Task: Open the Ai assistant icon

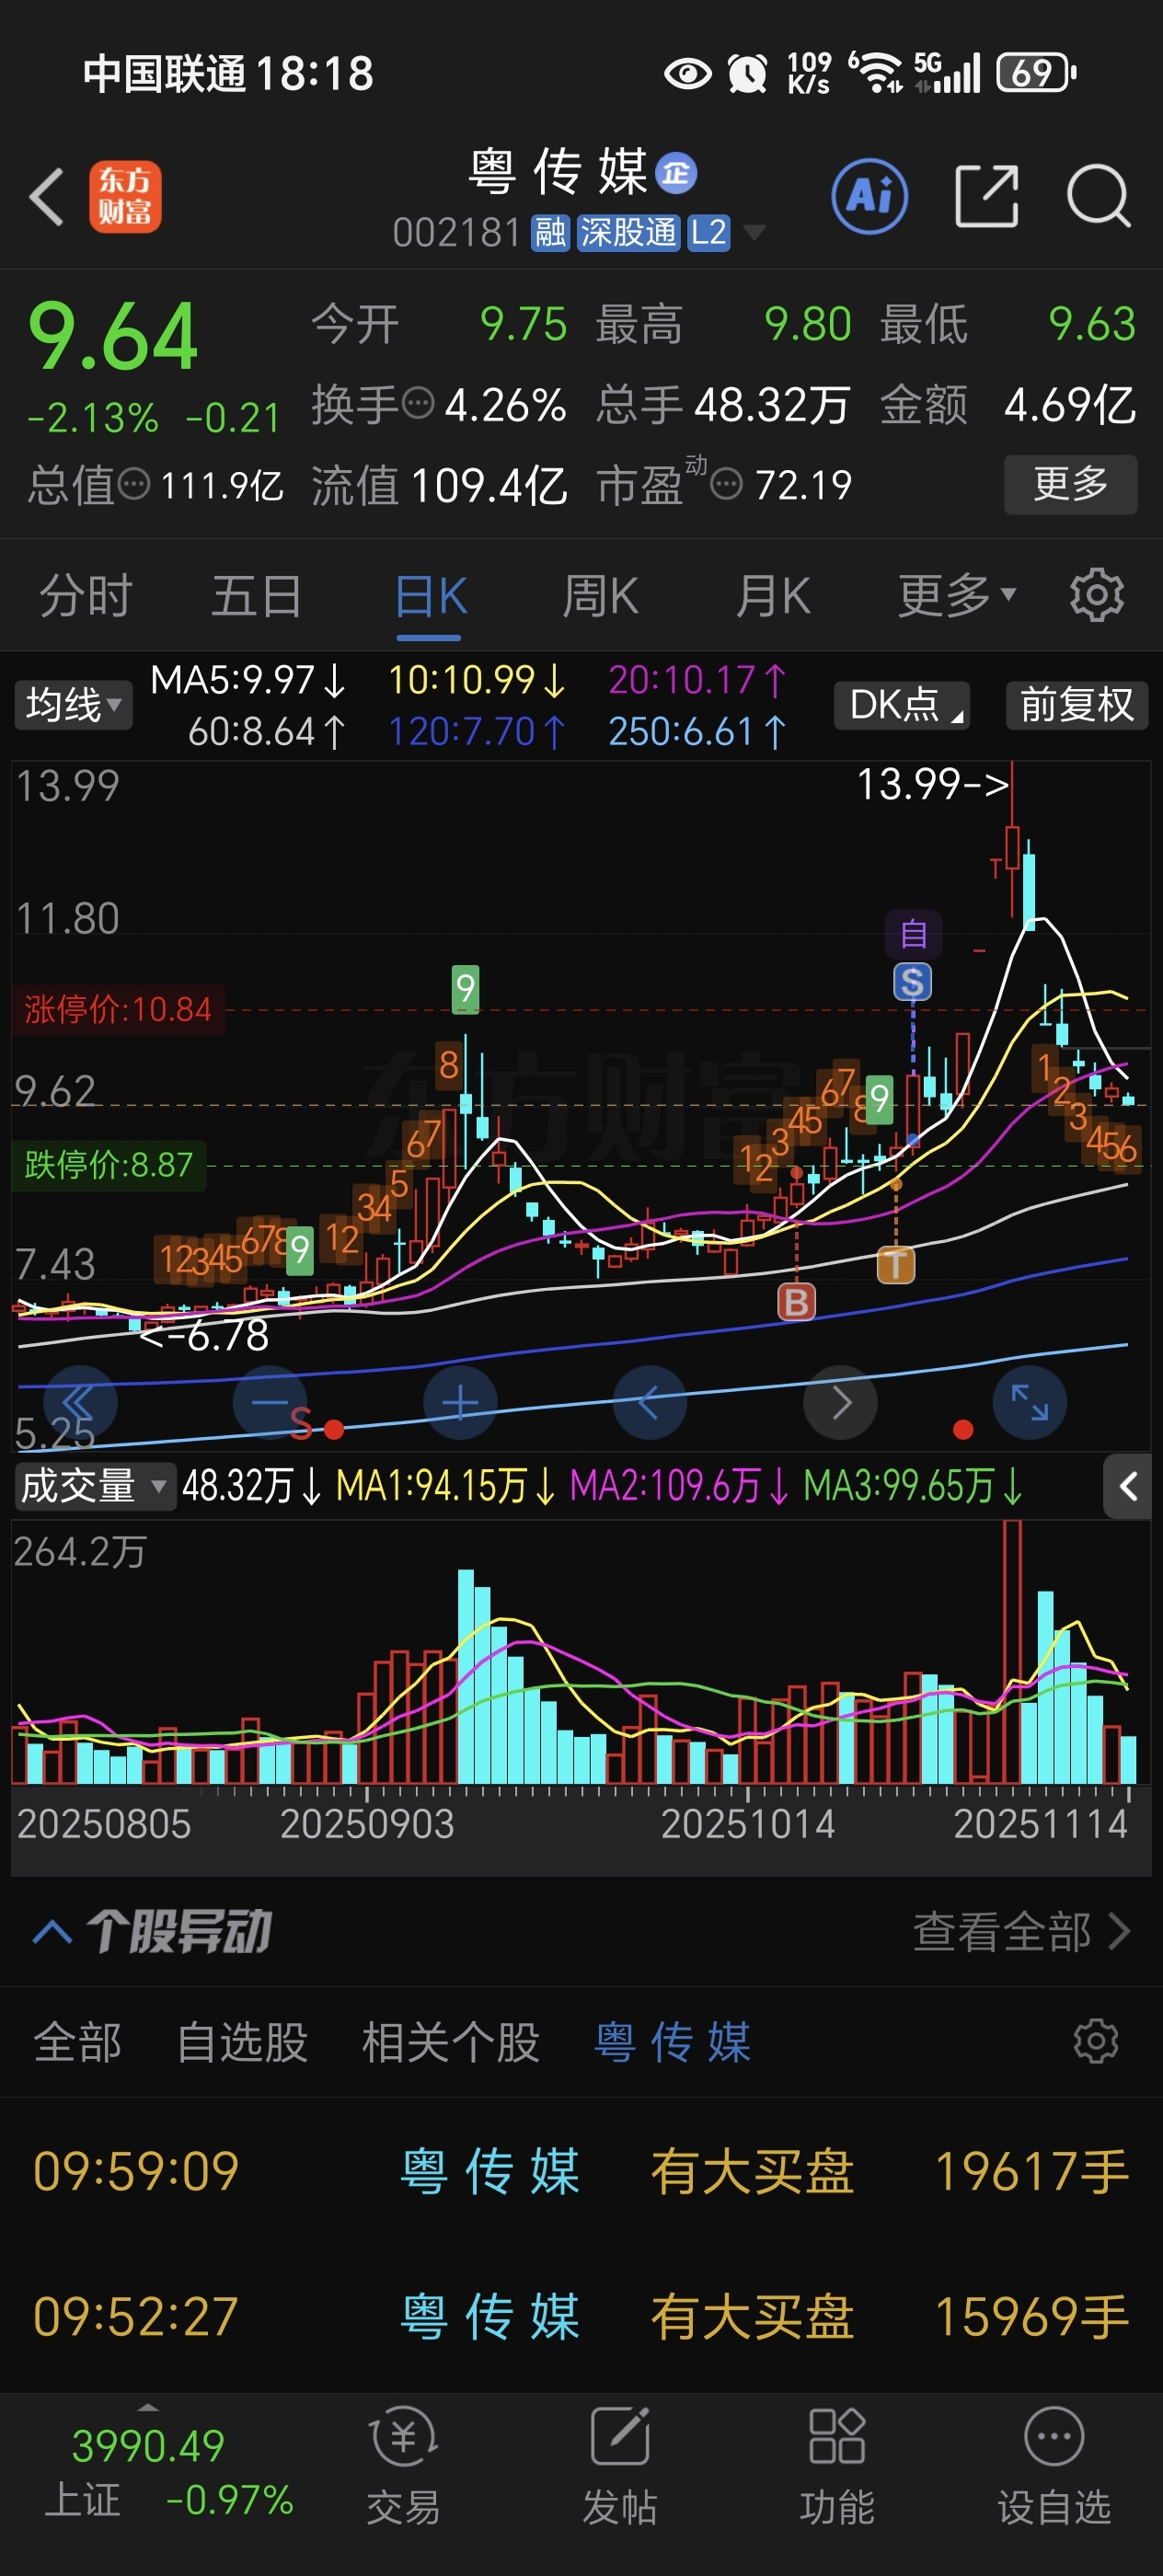Action: tap(869, 196)
